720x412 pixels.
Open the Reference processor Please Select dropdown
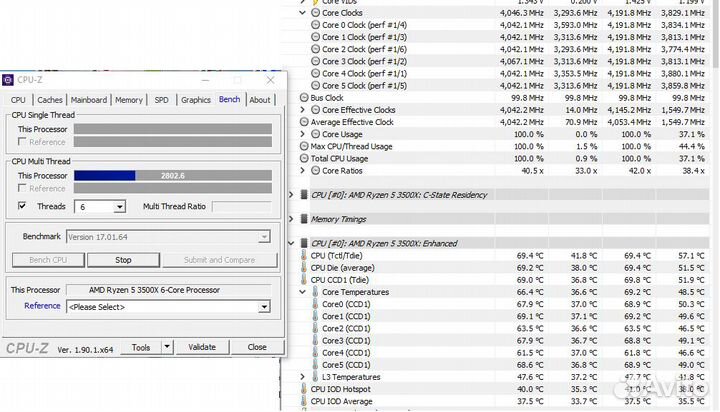coord(264,307)
